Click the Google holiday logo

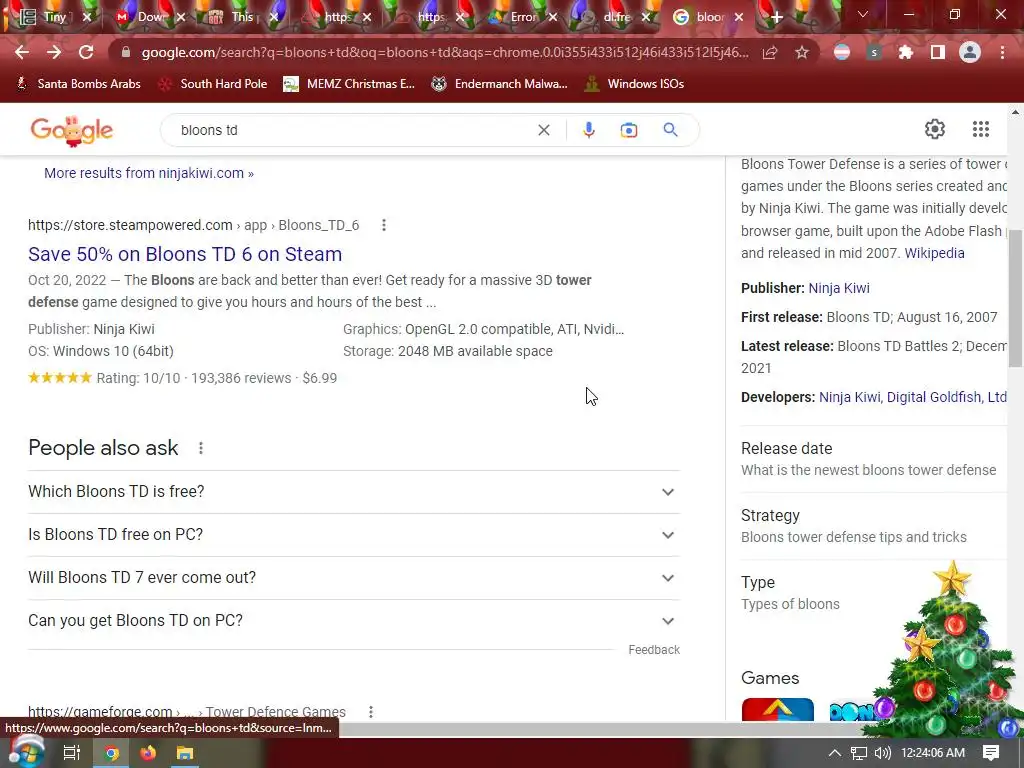click(x=72, y=130)
